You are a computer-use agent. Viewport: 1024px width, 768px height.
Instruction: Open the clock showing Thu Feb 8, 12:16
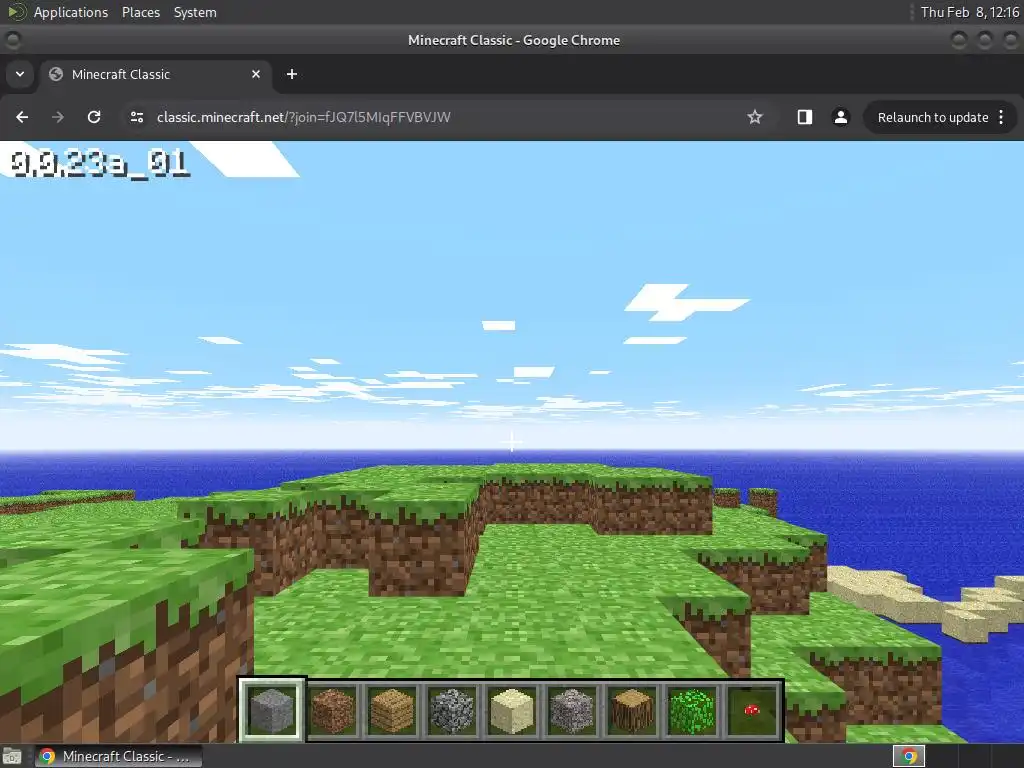(970, 12)
